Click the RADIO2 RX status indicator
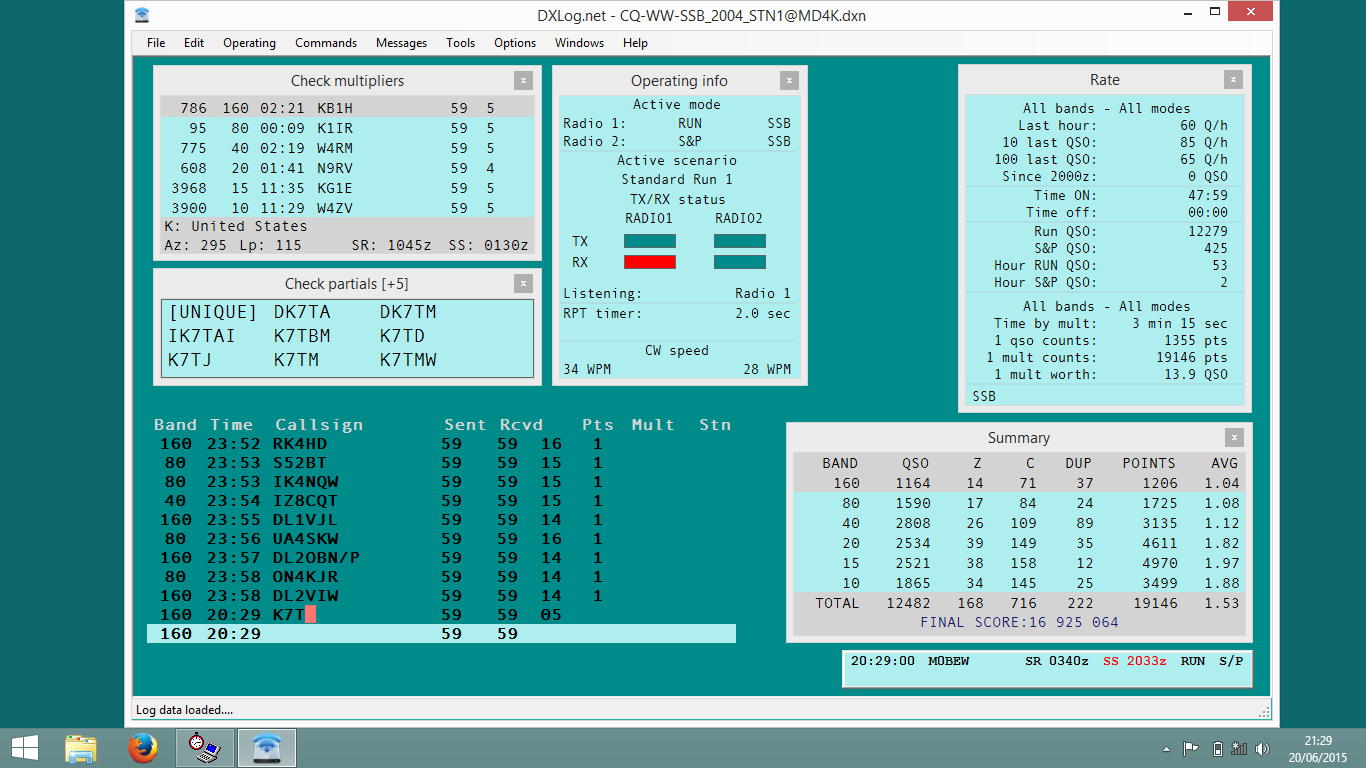This screenshot has width=1366, height=768. [x=740, y=262]
